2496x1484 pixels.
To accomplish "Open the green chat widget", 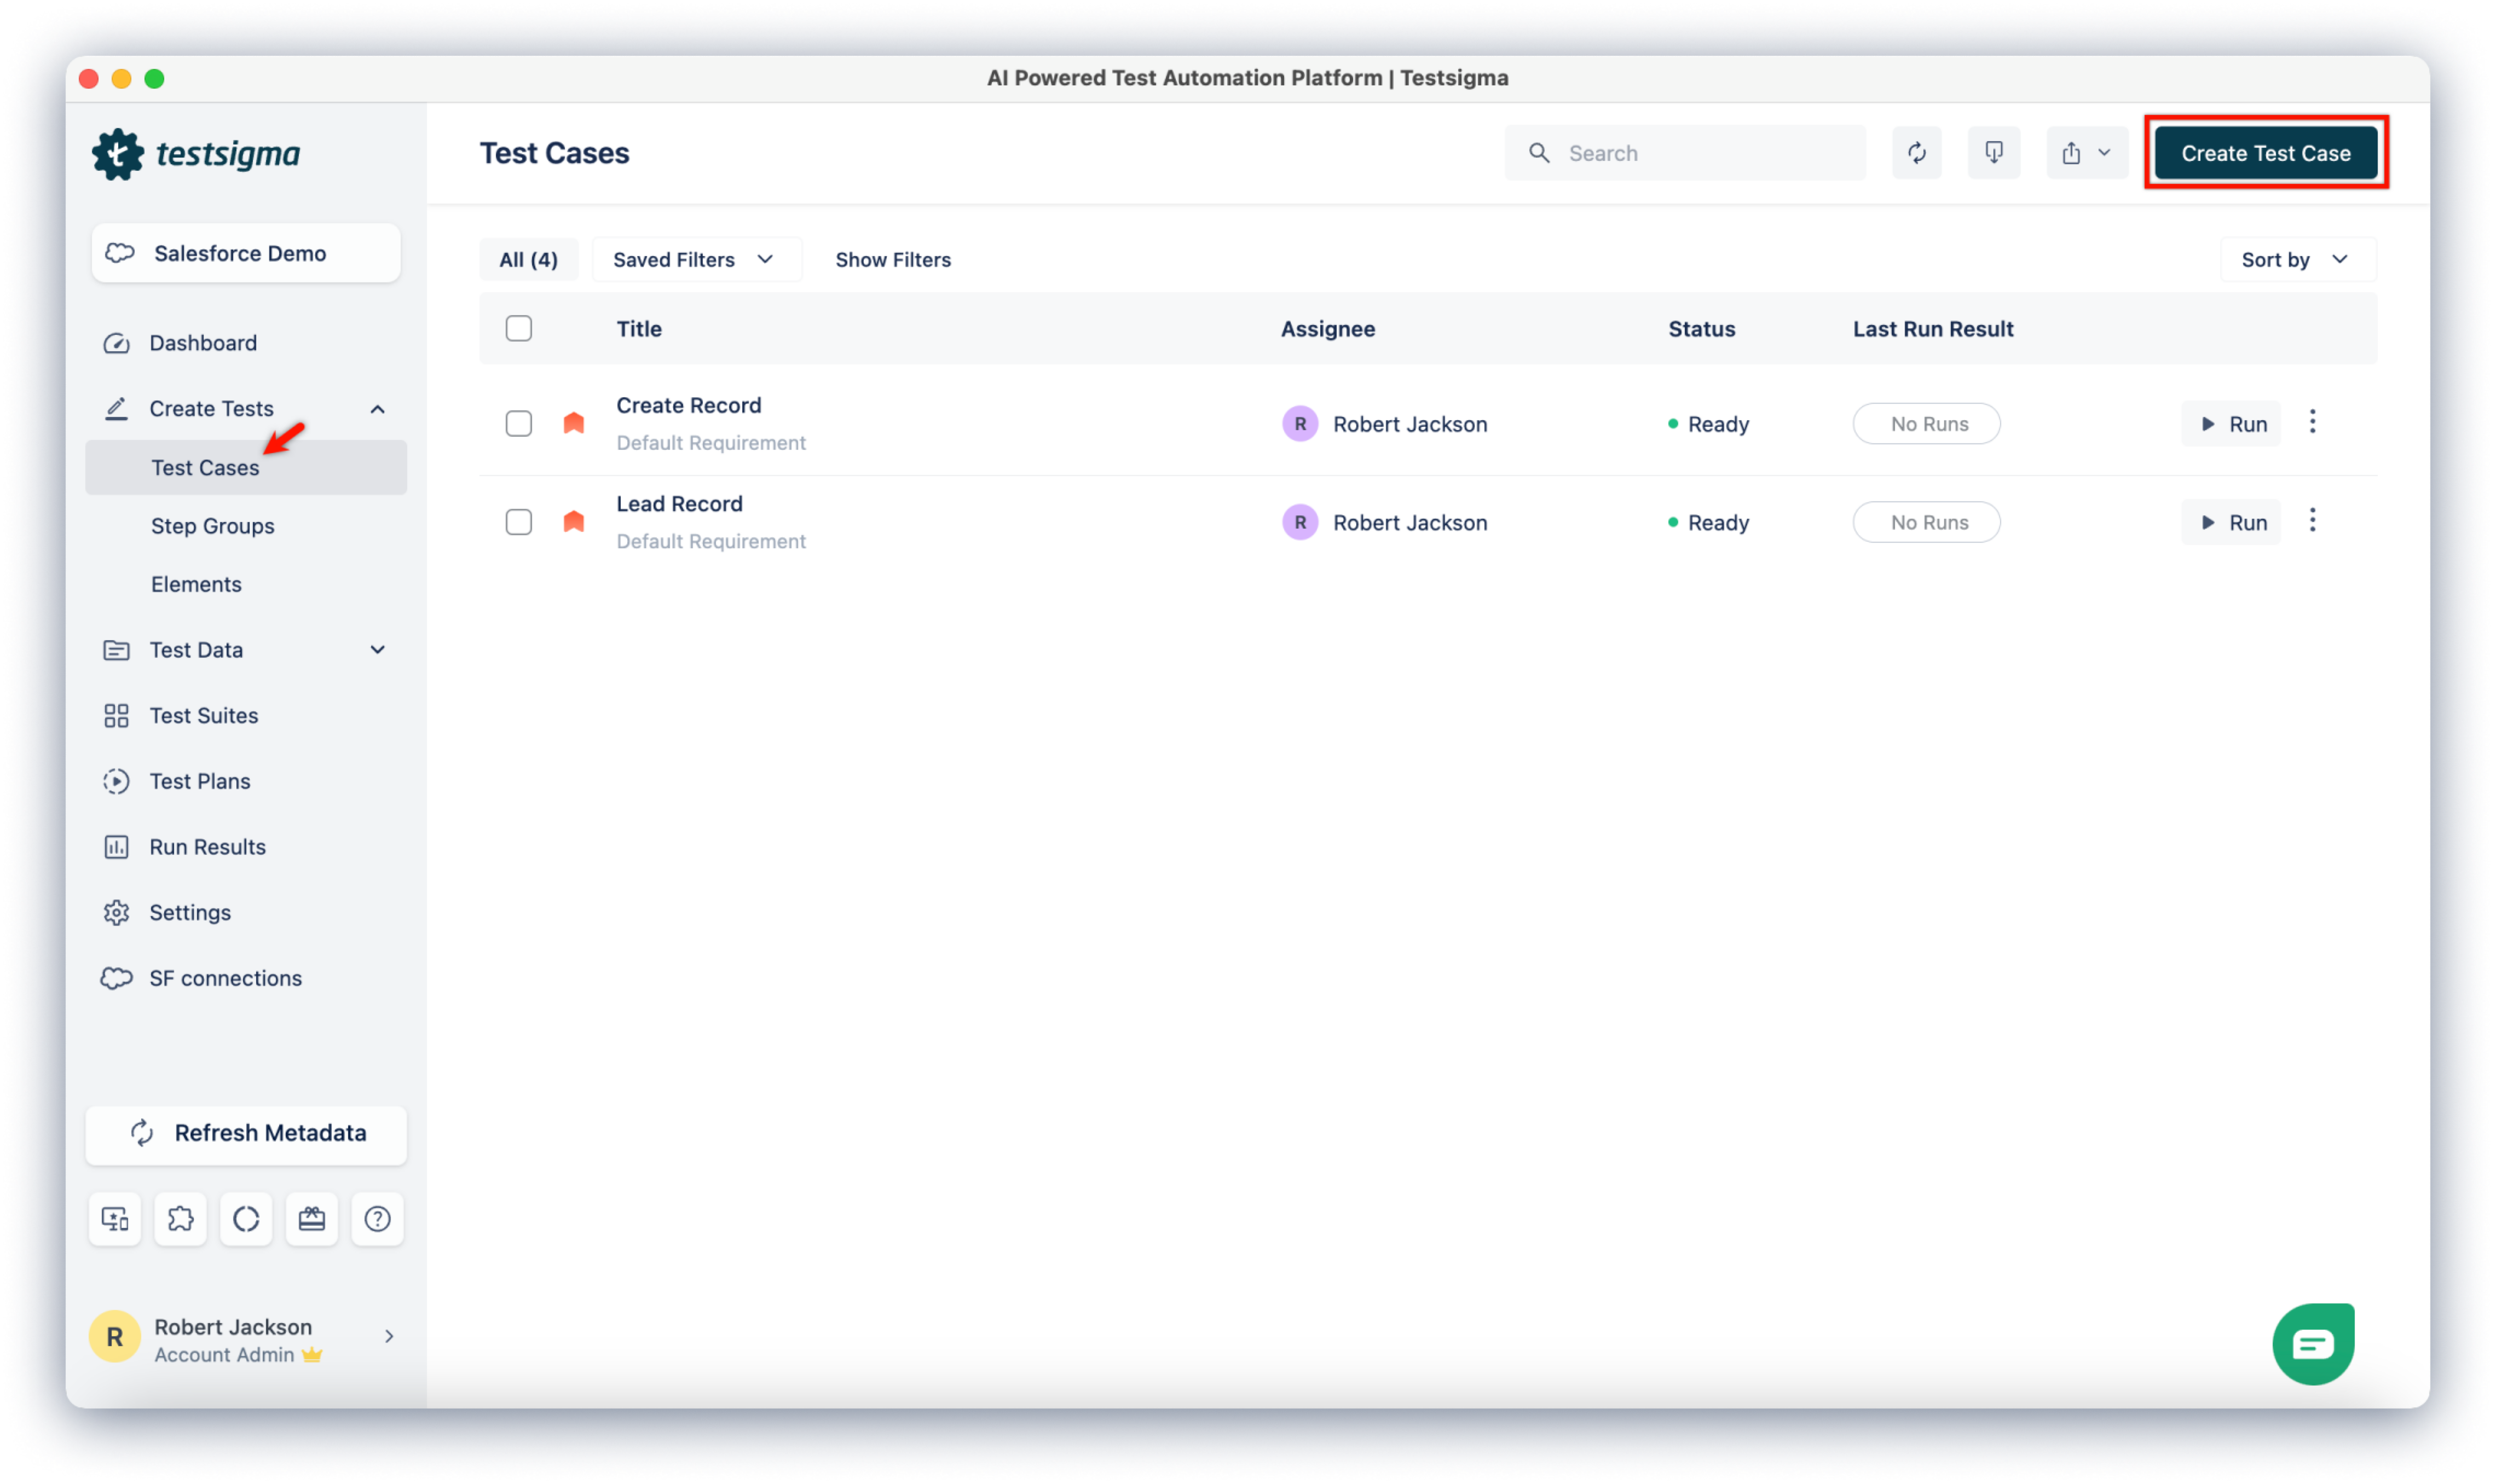I will (x=2313, y=1344).
